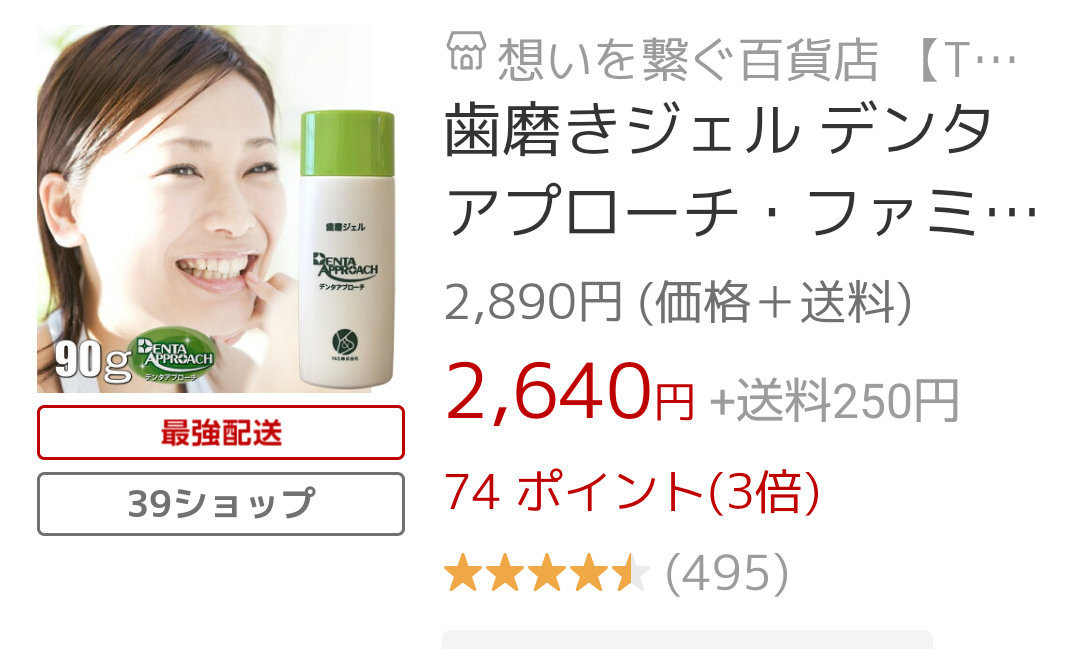1080x649 pixels.
Task: Click the half-filled fifth rating star
Action: coord(631,573)
